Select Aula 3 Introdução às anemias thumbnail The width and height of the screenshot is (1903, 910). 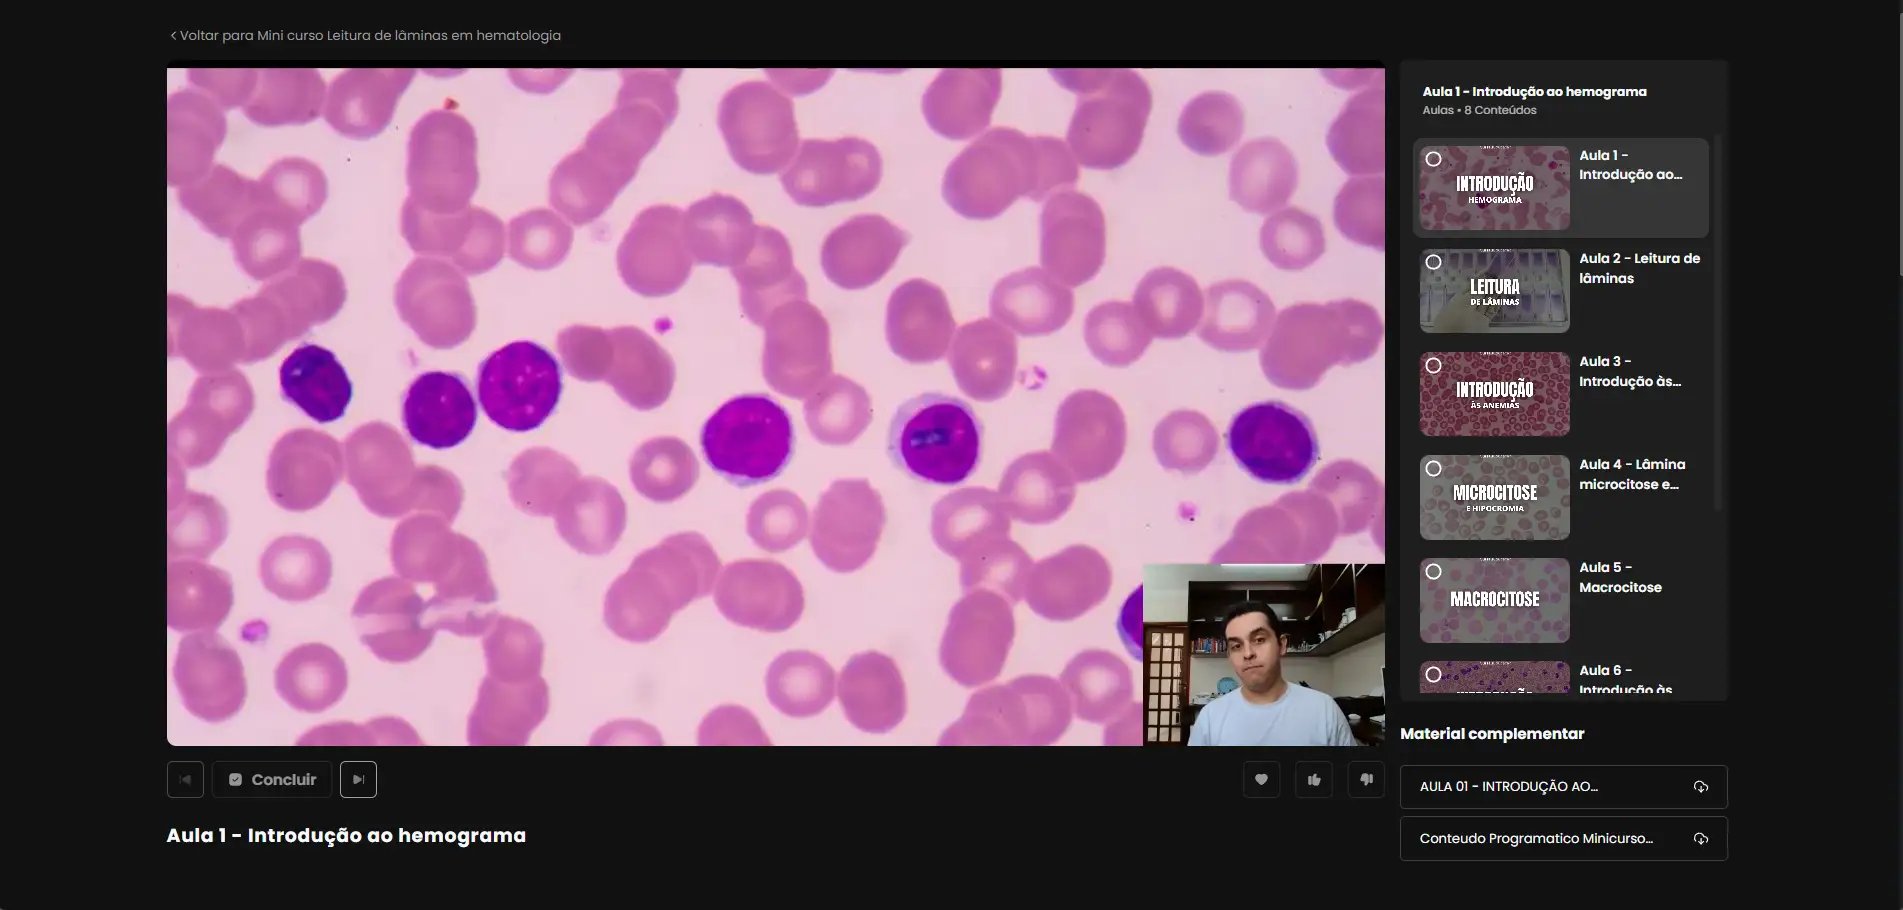pyautogui.click(x=1495, y=394)
